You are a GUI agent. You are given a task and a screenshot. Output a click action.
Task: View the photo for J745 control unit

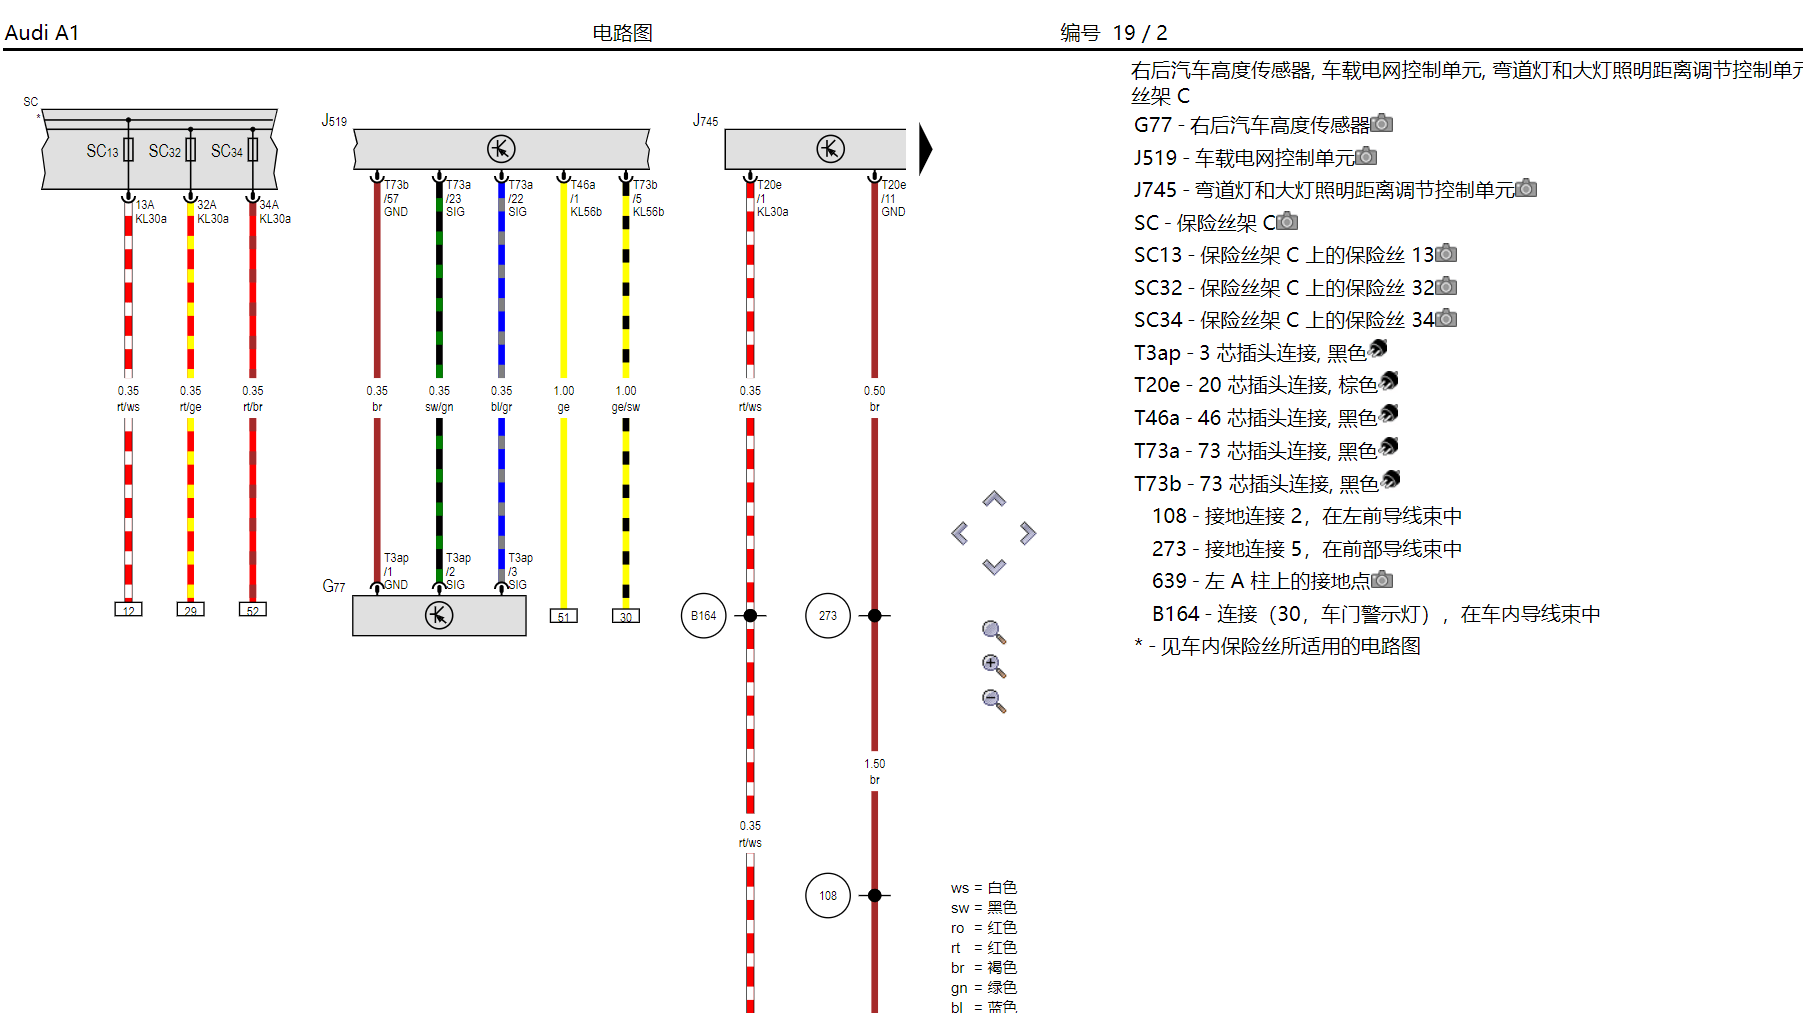tap(1524, 189)
